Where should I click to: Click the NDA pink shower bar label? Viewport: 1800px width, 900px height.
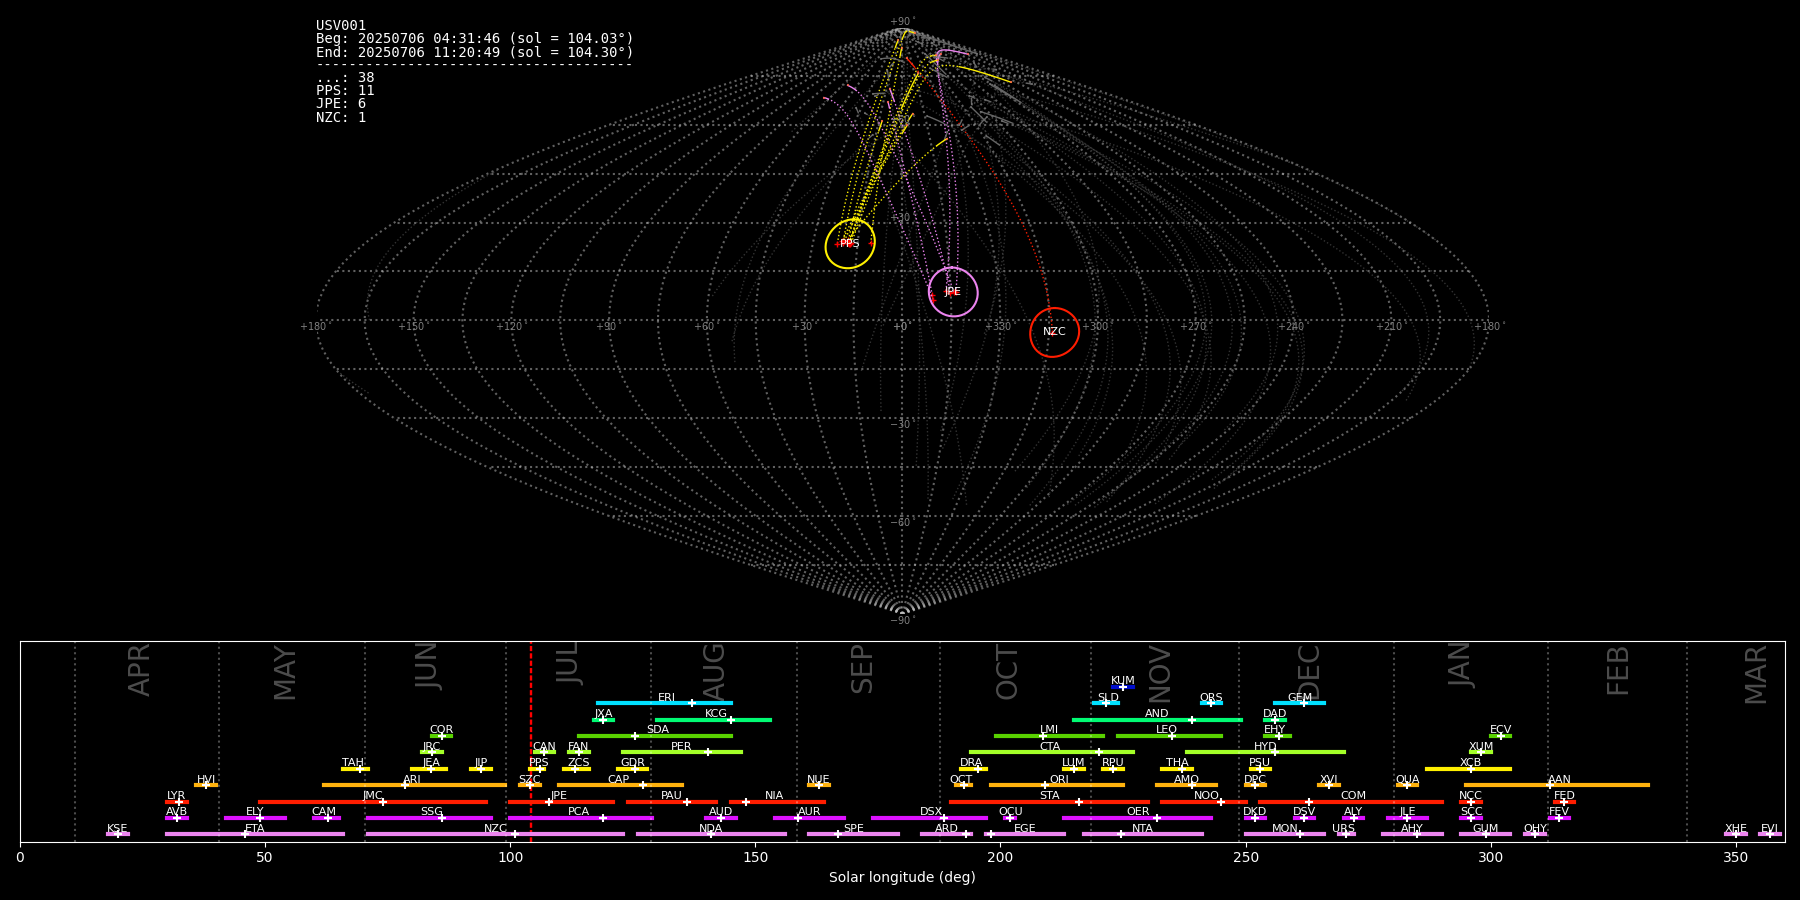click(x=710, y=828)
